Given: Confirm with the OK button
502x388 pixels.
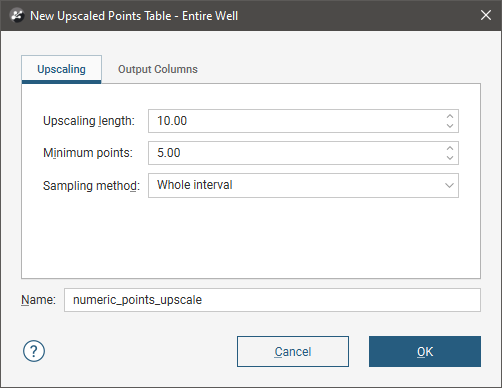Looking at the screenshot, I should pos(425,351).
